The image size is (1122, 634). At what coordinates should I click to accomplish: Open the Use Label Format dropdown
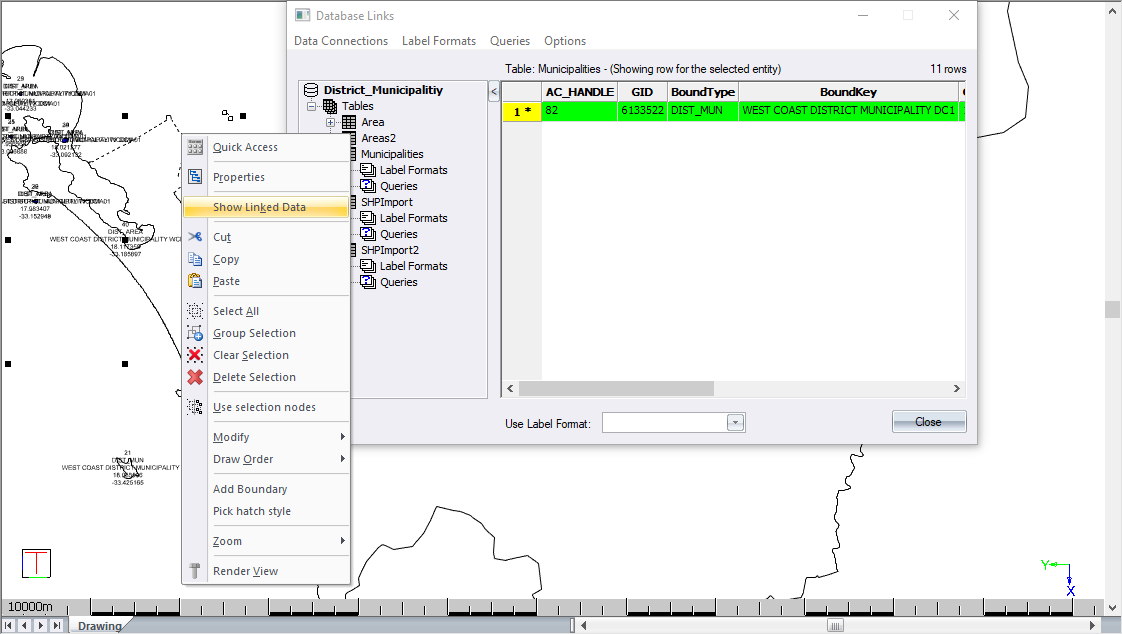736,423
